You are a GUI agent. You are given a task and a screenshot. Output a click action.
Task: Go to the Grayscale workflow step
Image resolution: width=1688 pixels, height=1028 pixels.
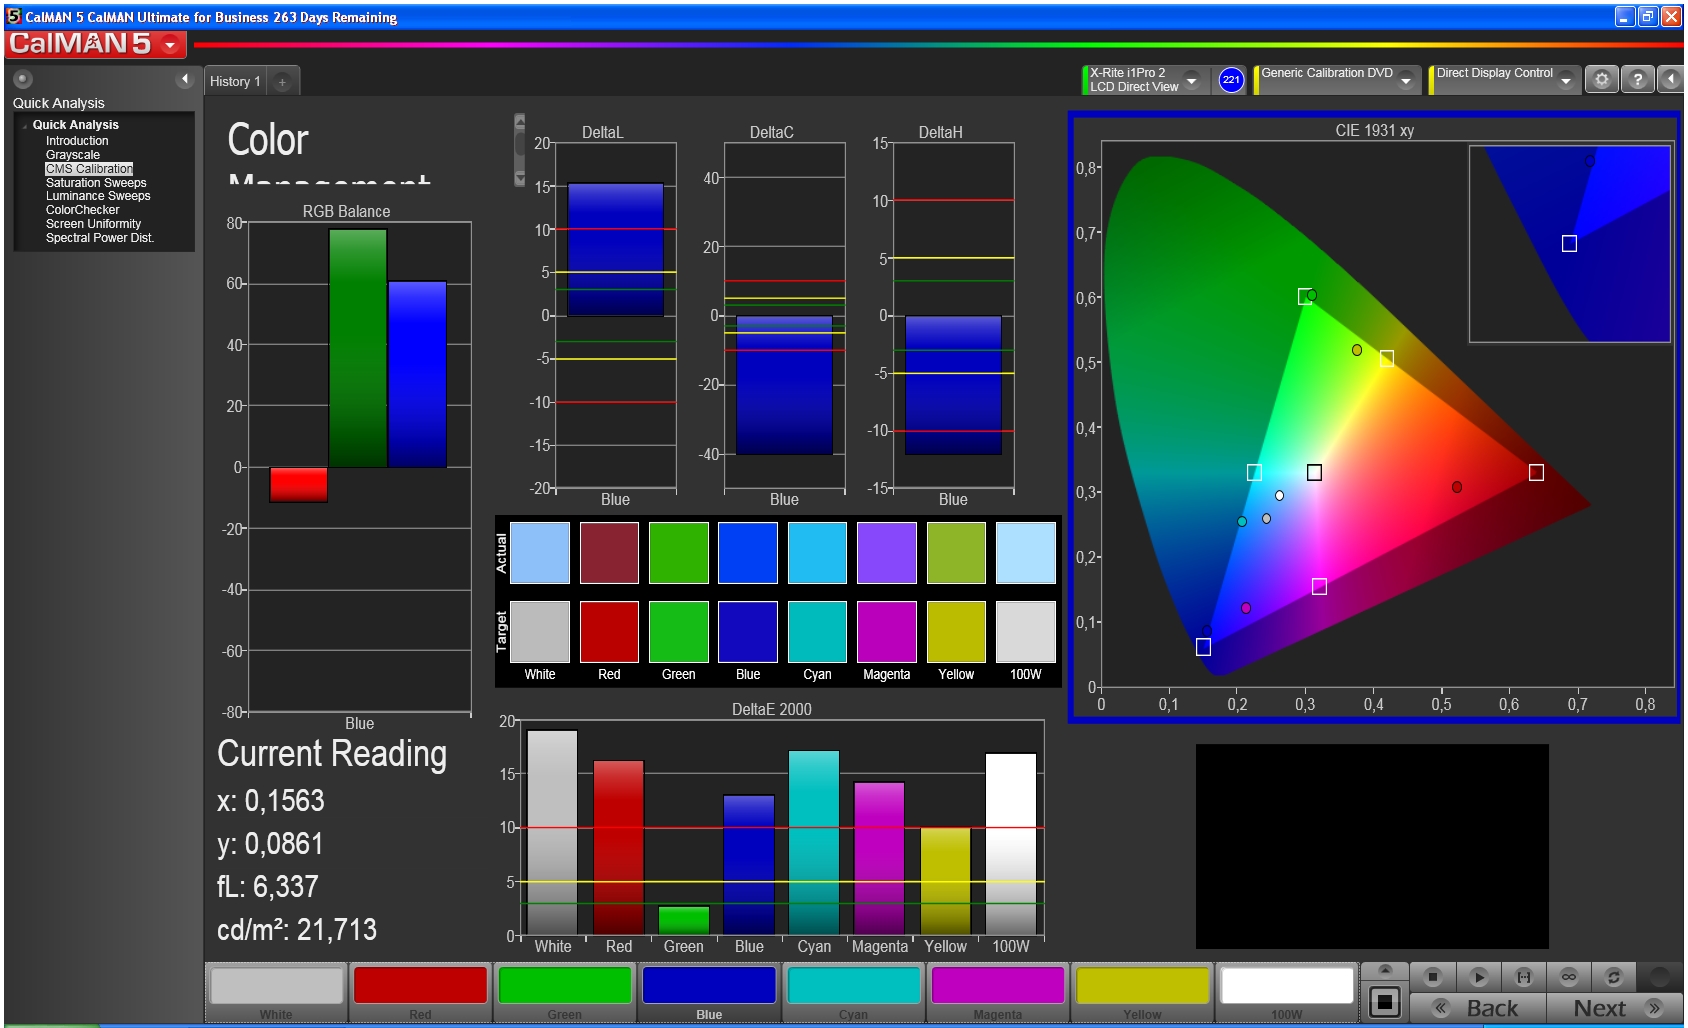[73, 155]
